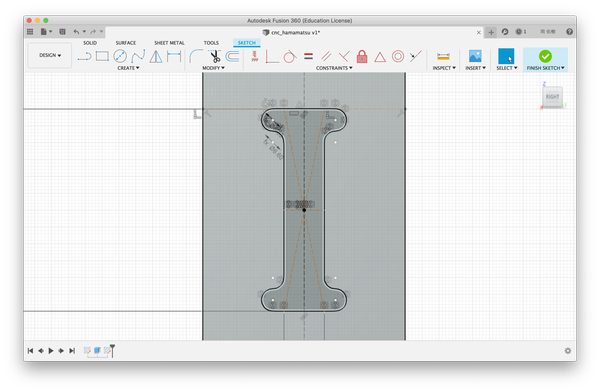
Task: Click the green Finish Sketch checkmark
Action: [x=545, y=56]
